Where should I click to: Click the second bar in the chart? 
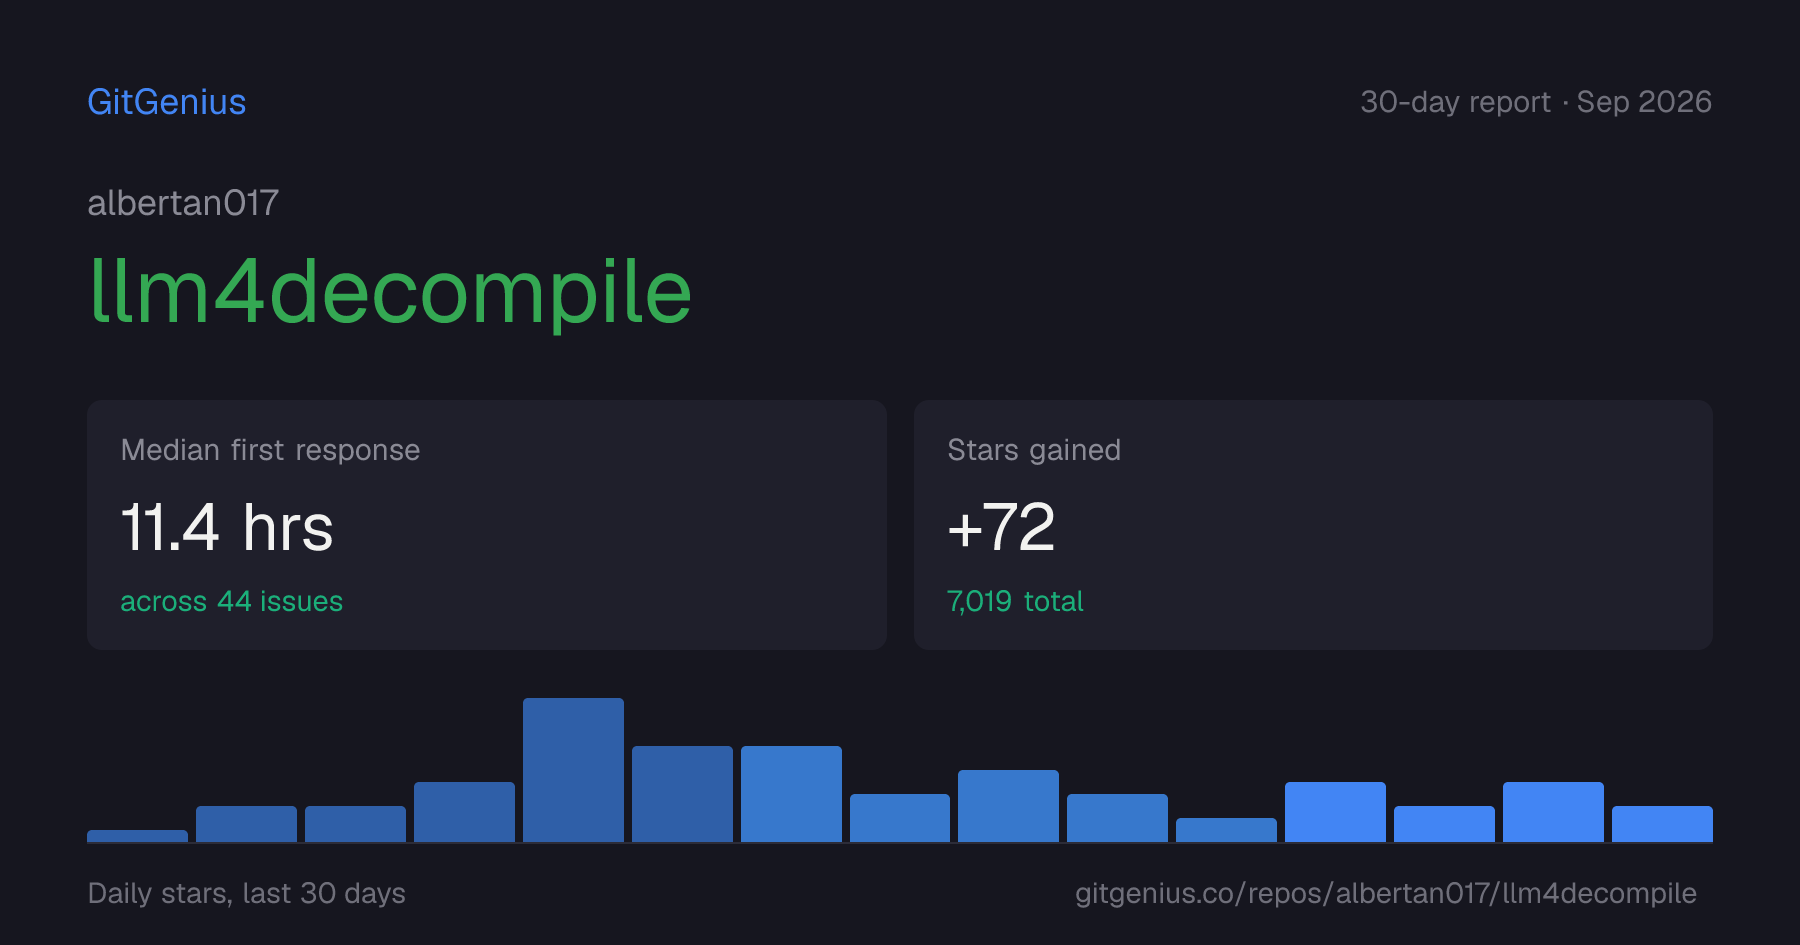246,824
